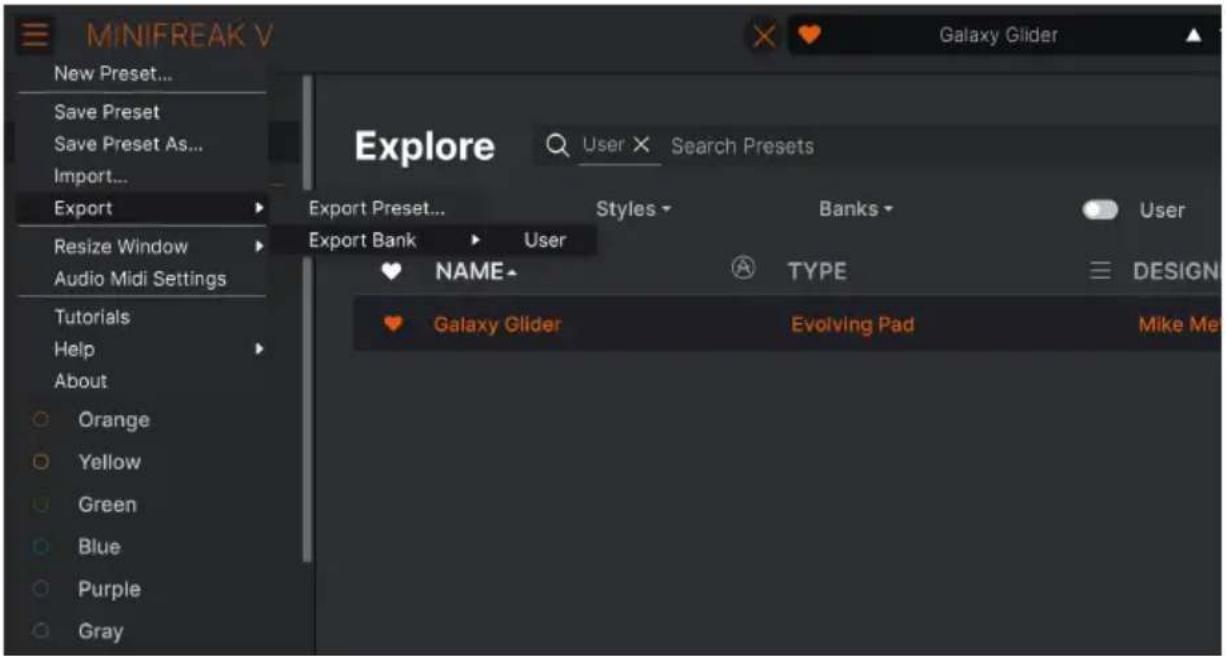Choose New Preset from menu

(113, 73)
